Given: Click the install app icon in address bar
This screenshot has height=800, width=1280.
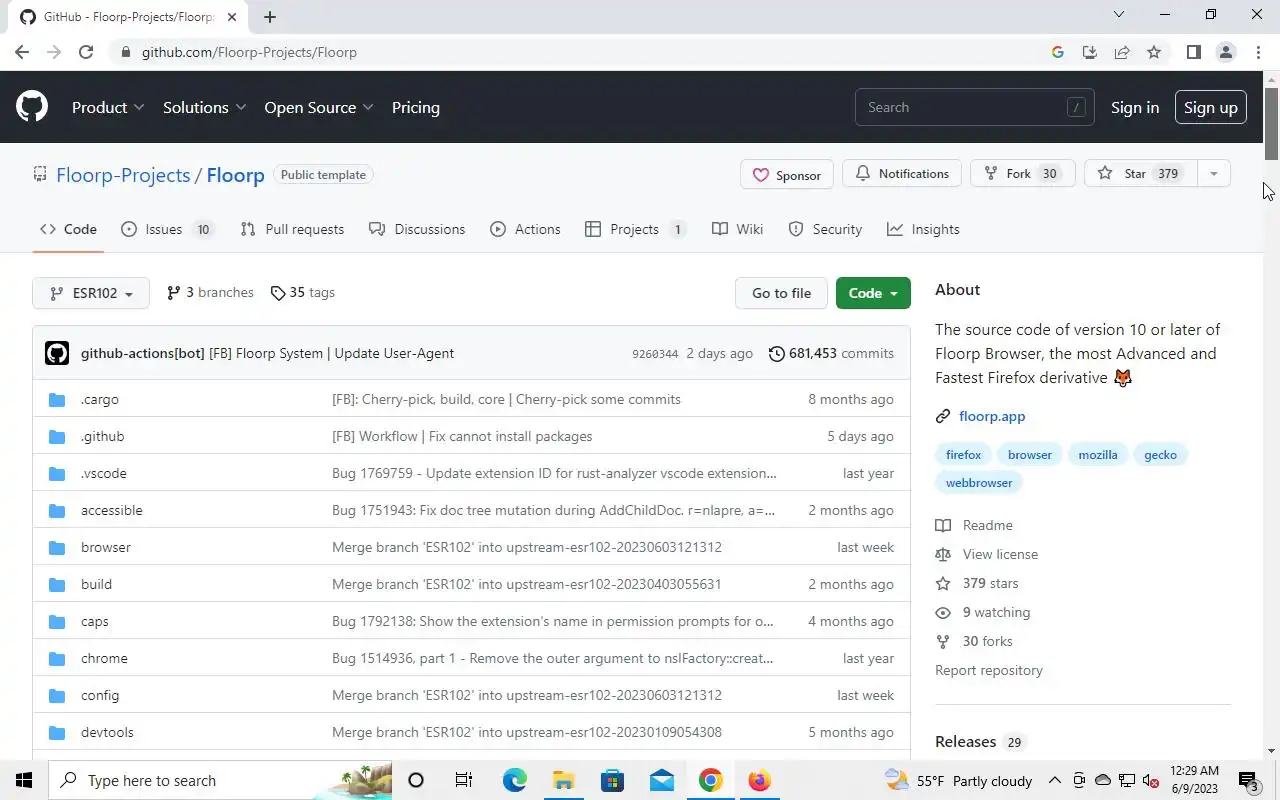Looking at the screenshot, I should (1090, 52).
